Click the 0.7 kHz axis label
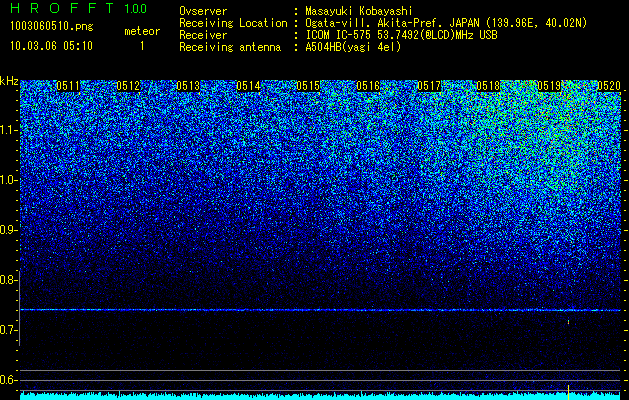Screen dimensions: 629x400 (9, 330)
